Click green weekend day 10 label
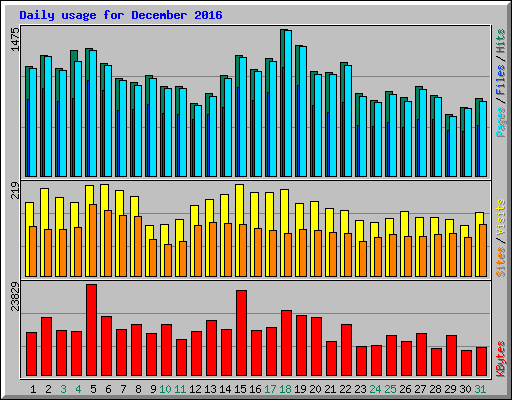 (165, 389)
